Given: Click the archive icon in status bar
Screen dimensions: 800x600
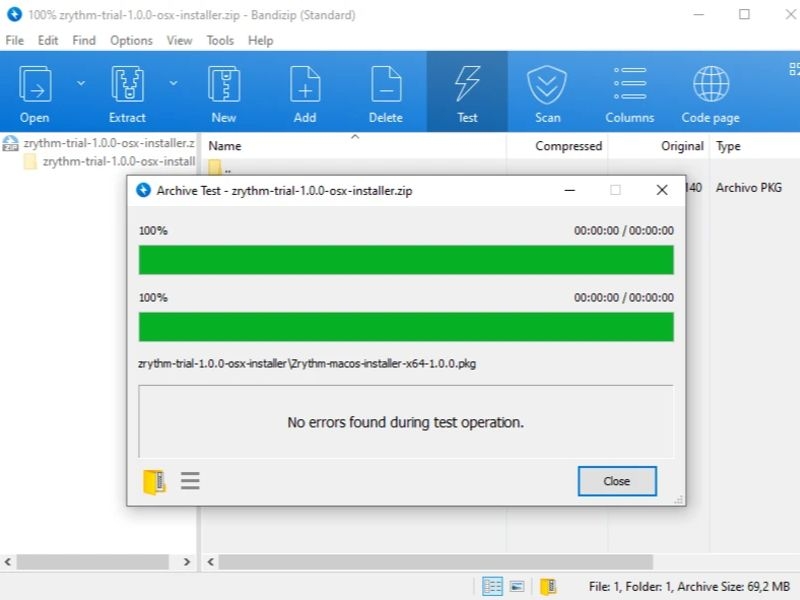Looking at the screenshot, I should [x=548, y=586].
